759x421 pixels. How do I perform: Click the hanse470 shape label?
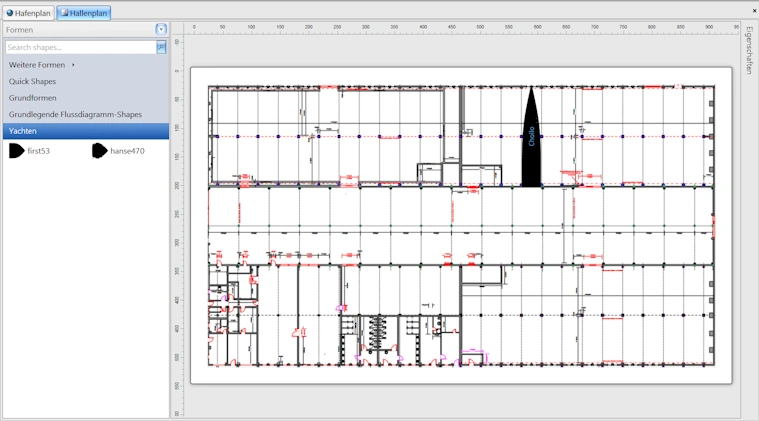(x=127, y=151)
